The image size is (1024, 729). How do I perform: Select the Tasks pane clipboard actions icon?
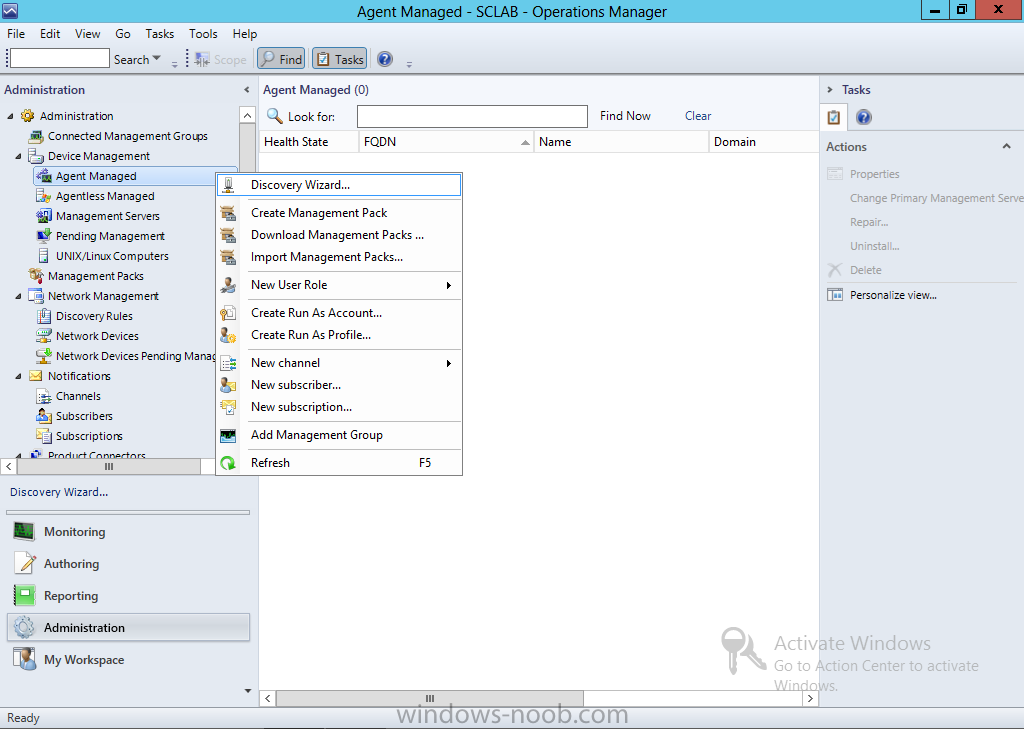point(833,118)
